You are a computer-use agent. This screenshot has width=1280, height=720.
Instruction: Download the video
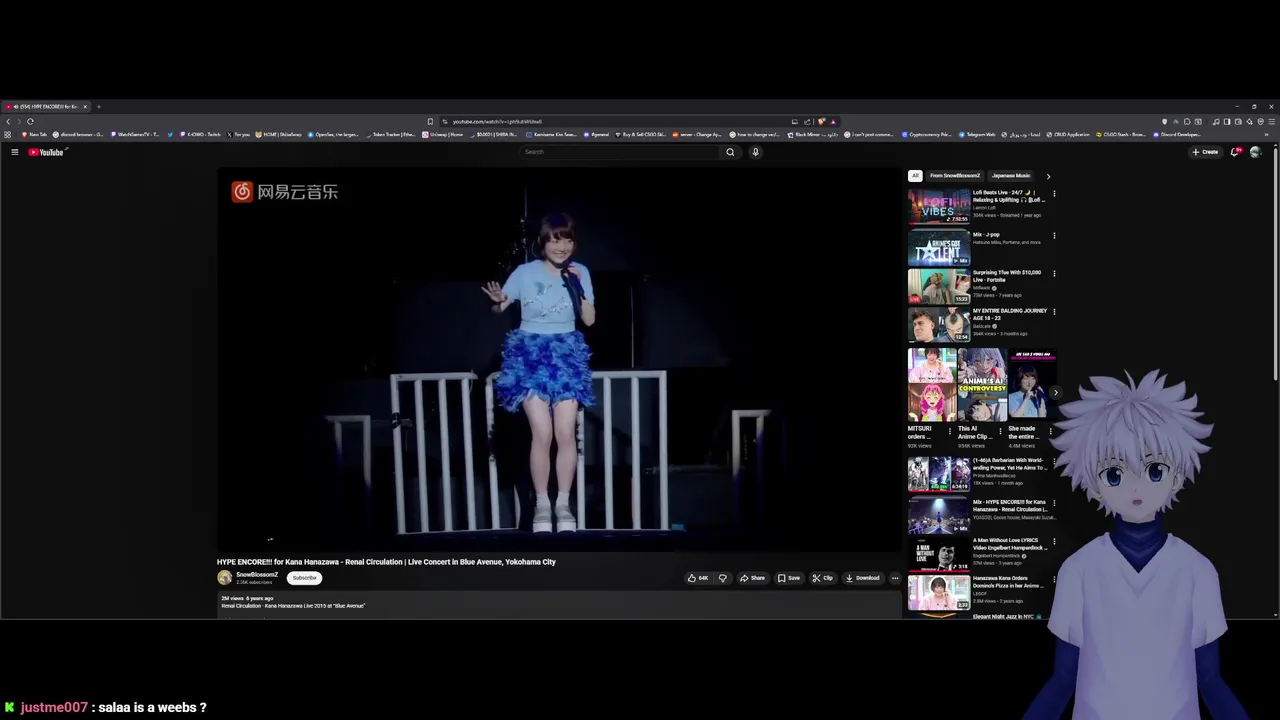point(862,578)
